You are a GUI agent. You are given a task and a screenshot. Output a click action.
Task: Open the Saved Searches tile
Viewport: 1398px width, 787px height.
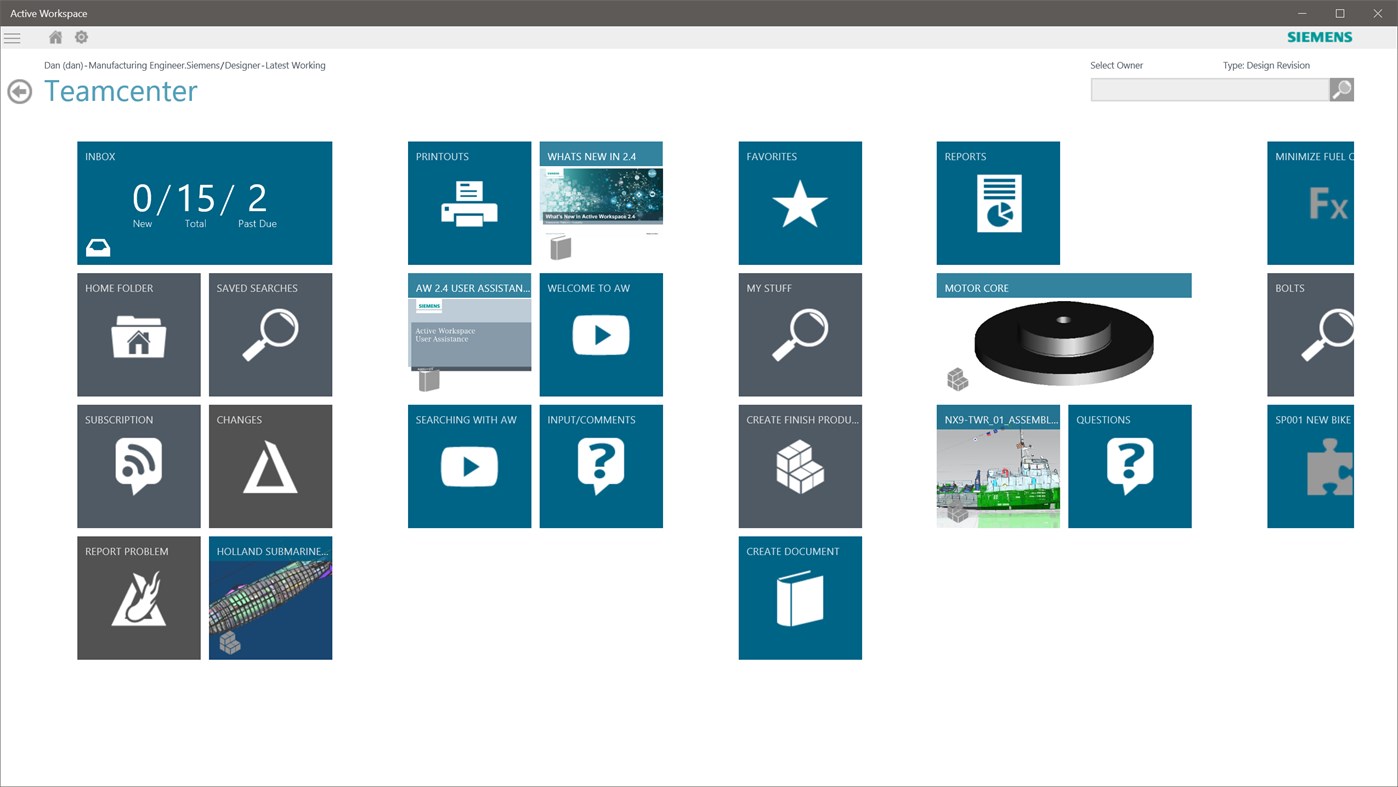coord(270,334)
